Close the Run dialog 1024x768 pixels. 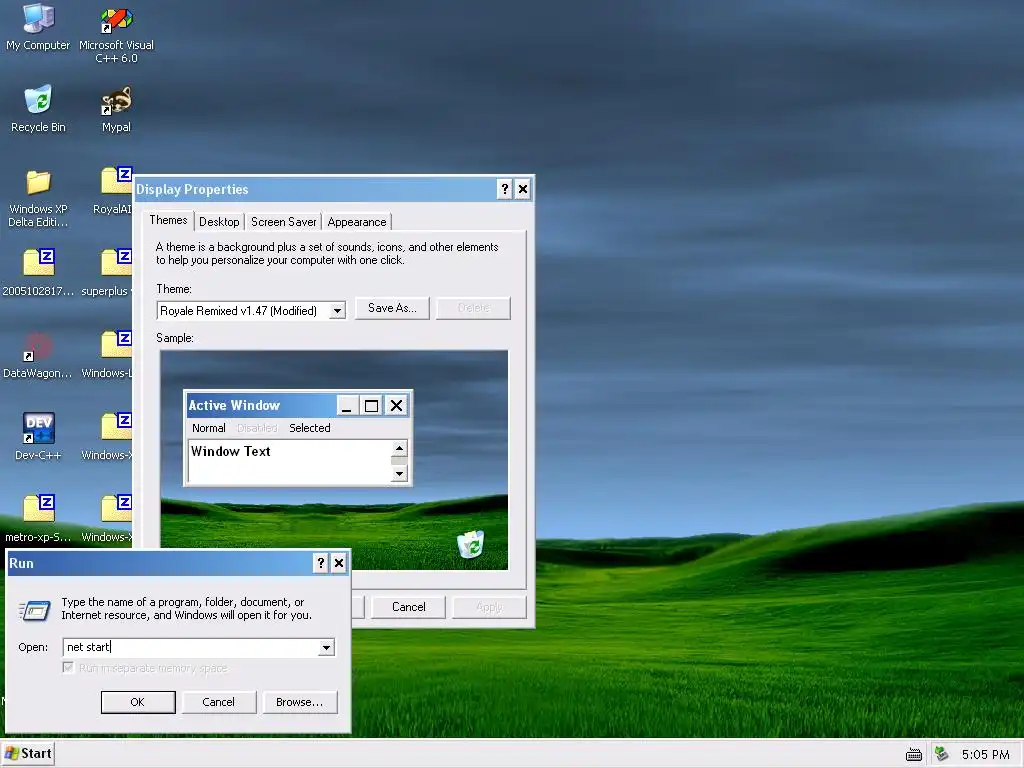[x=339, y=563]
